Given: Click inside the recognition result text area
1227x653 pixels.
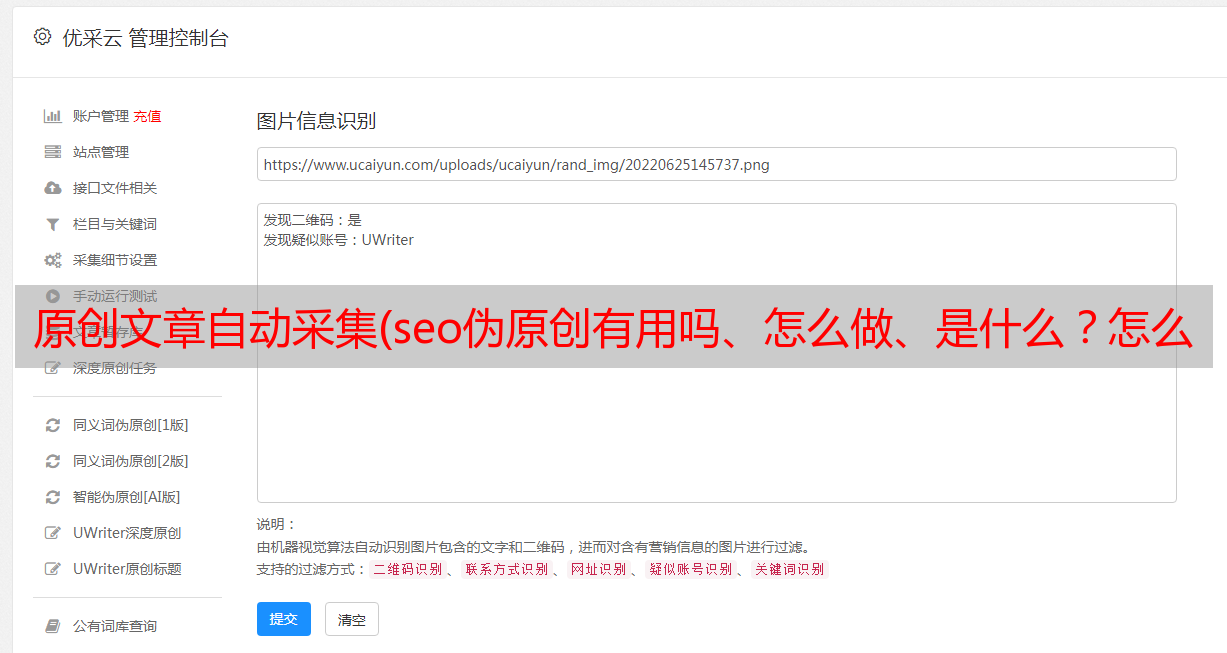Looking at the screenshot, I should (x=716, y=352).
